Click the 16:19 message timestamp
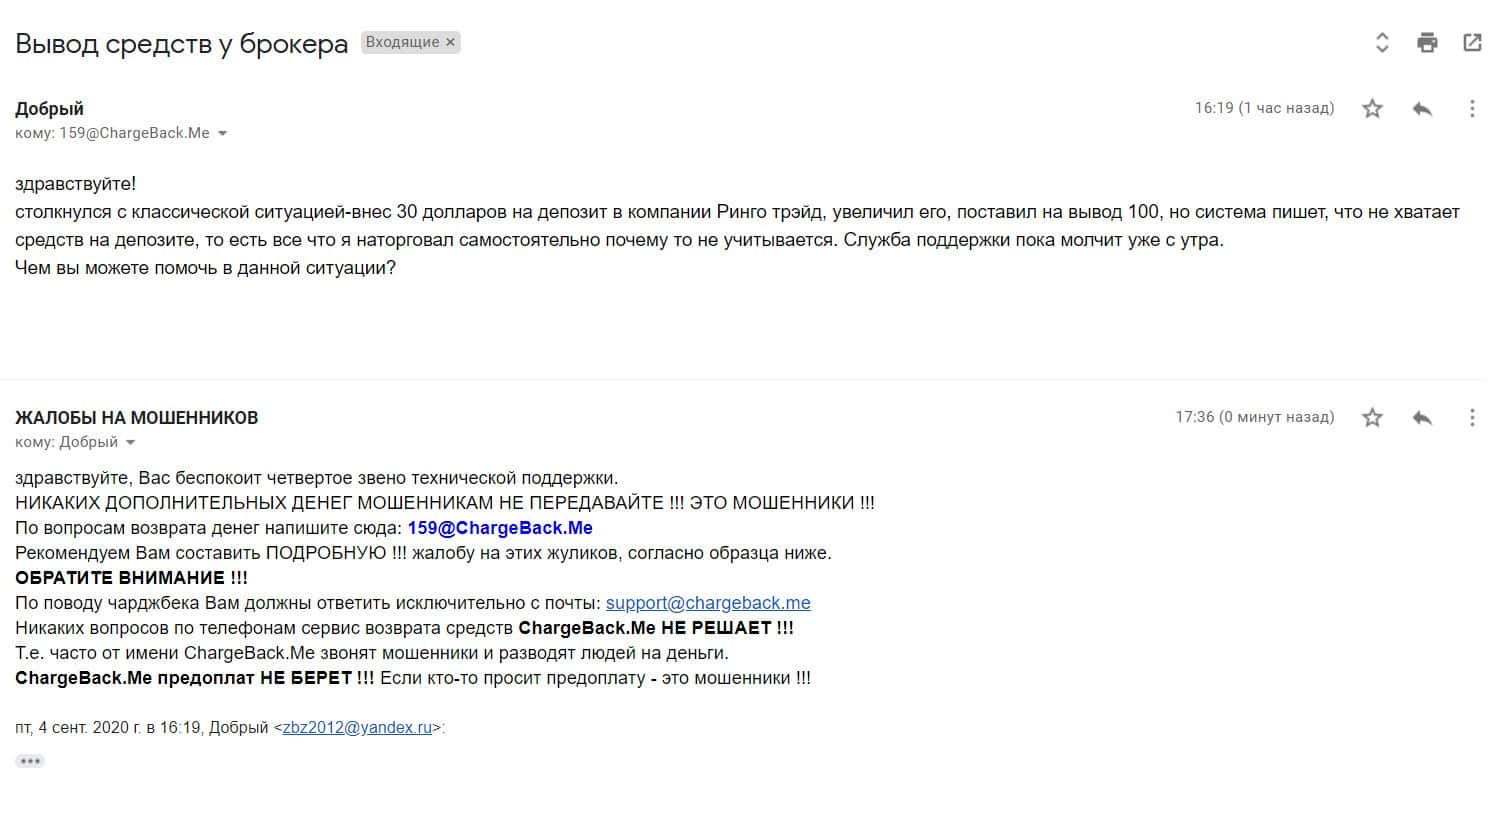Screen dimensions: 1499x813 1264,108
